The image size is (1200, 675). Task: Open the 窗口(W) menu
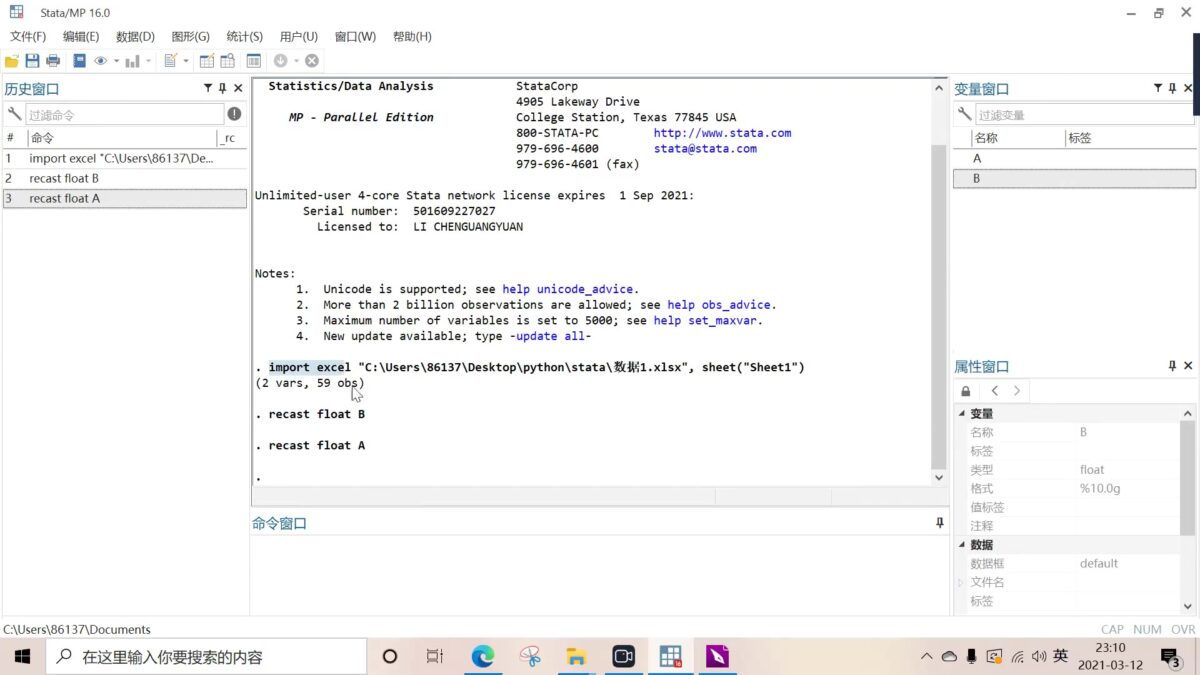[x=355, y=37]
